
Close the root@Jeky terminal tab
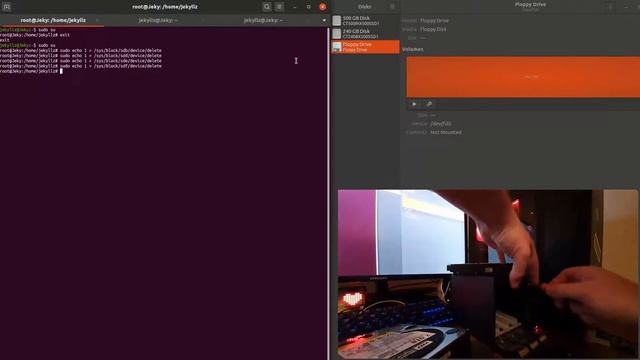[97, 20]
